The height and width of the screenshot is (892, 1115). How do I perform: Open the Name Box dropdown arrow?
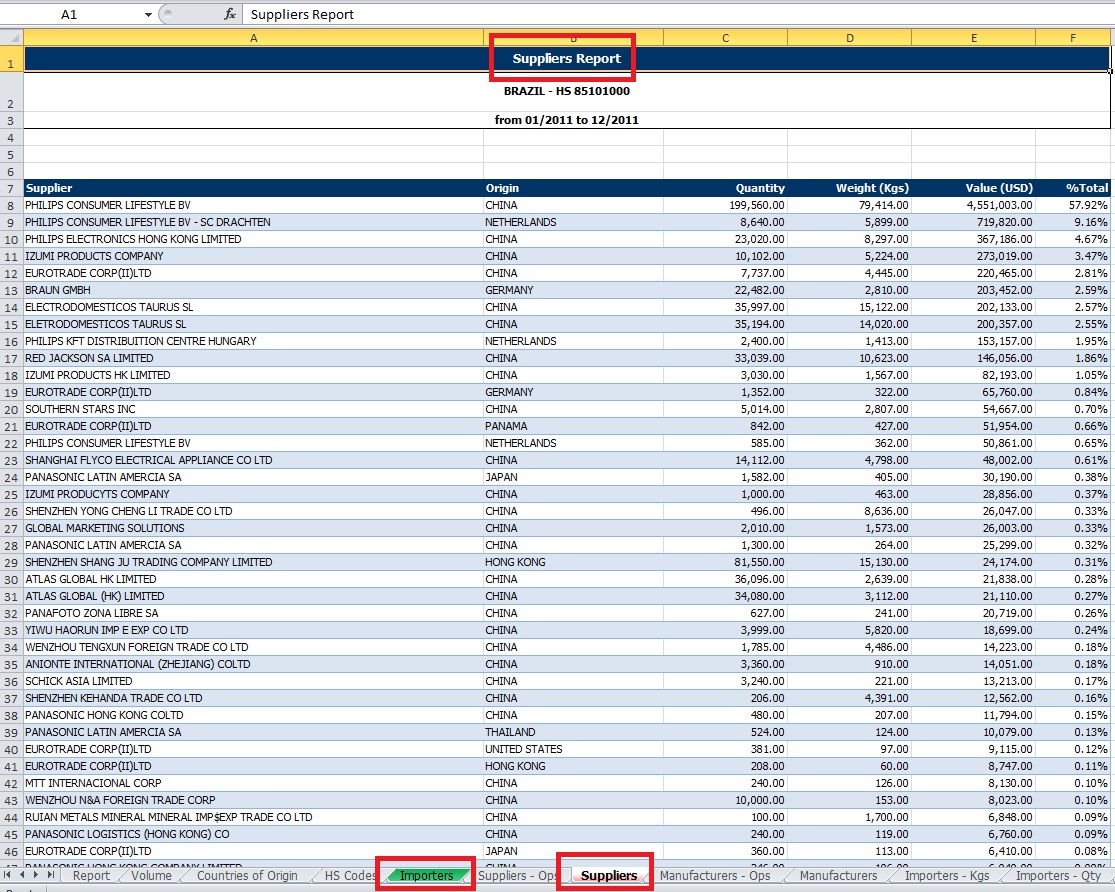click(x=148, y=14)
